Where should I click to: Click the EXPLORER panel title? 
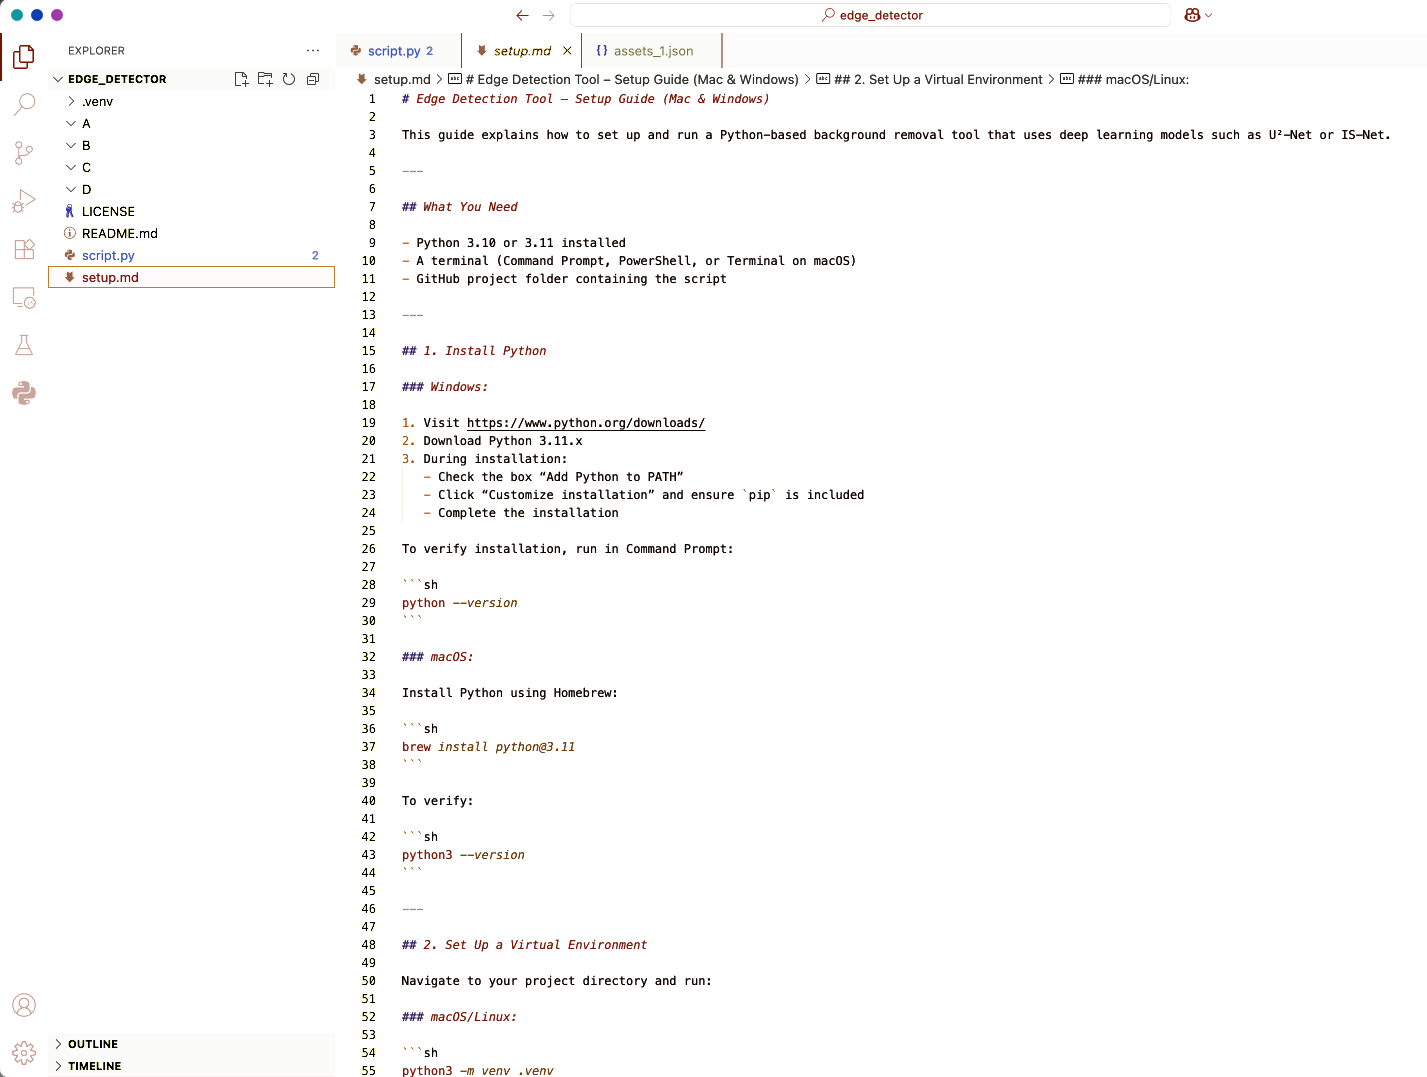click(x=96, y=51)
